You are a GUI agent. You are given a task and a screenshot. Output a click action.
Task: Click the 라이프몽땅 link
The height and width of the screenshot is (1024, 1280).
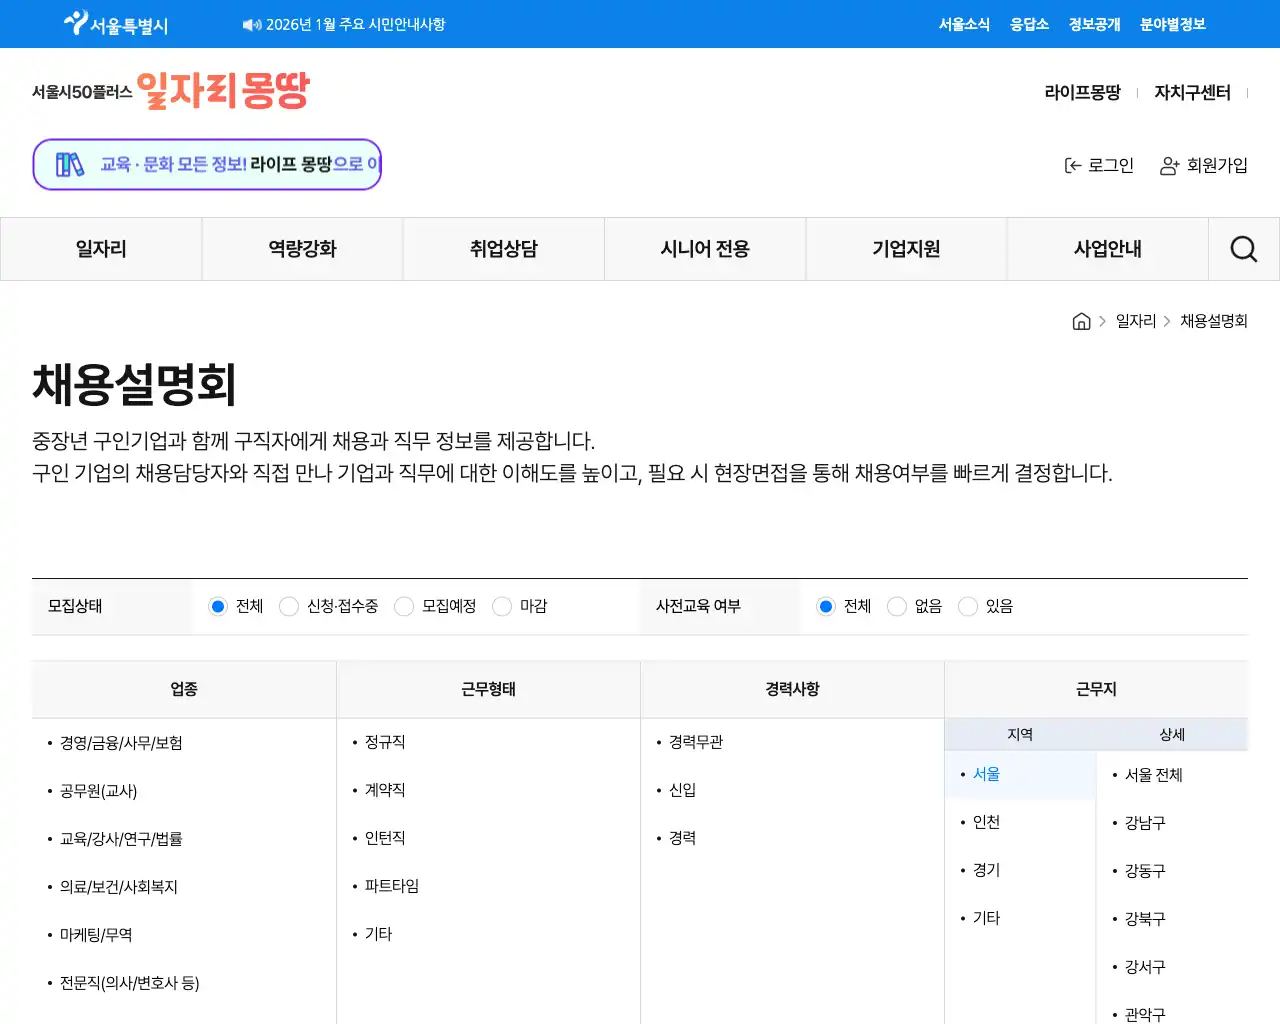1083,91
